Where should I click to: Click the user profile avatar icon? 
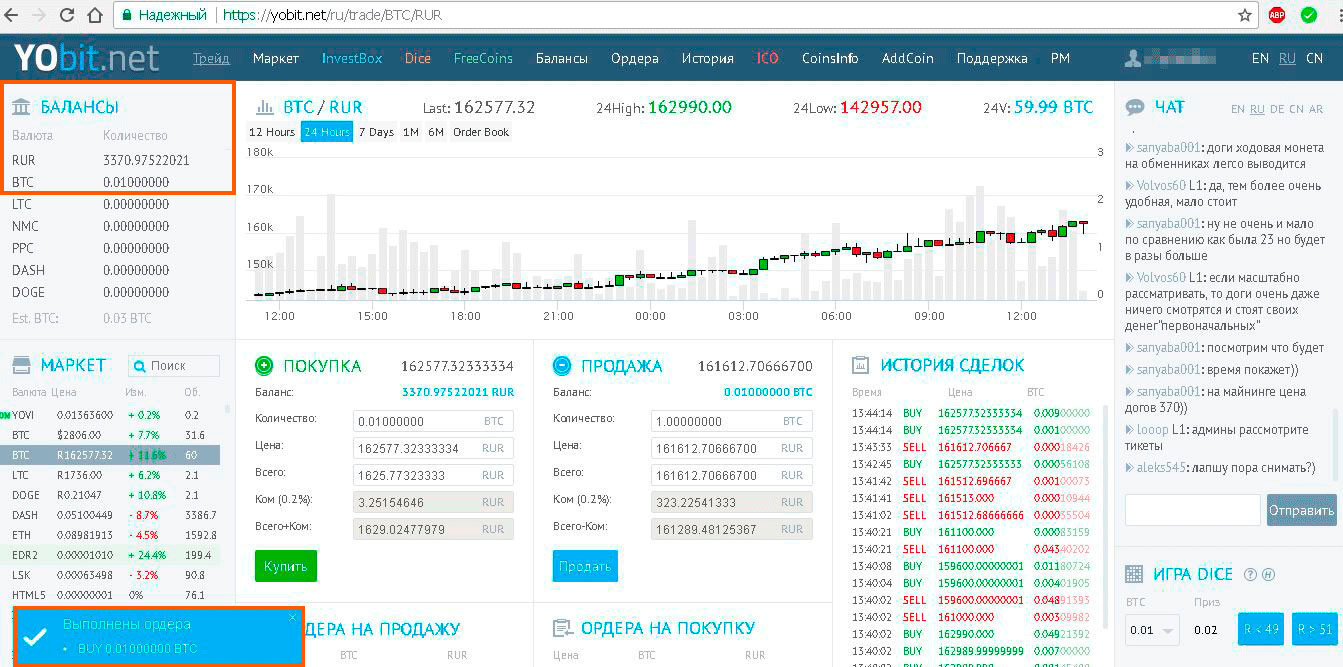tap(1132, 58)
